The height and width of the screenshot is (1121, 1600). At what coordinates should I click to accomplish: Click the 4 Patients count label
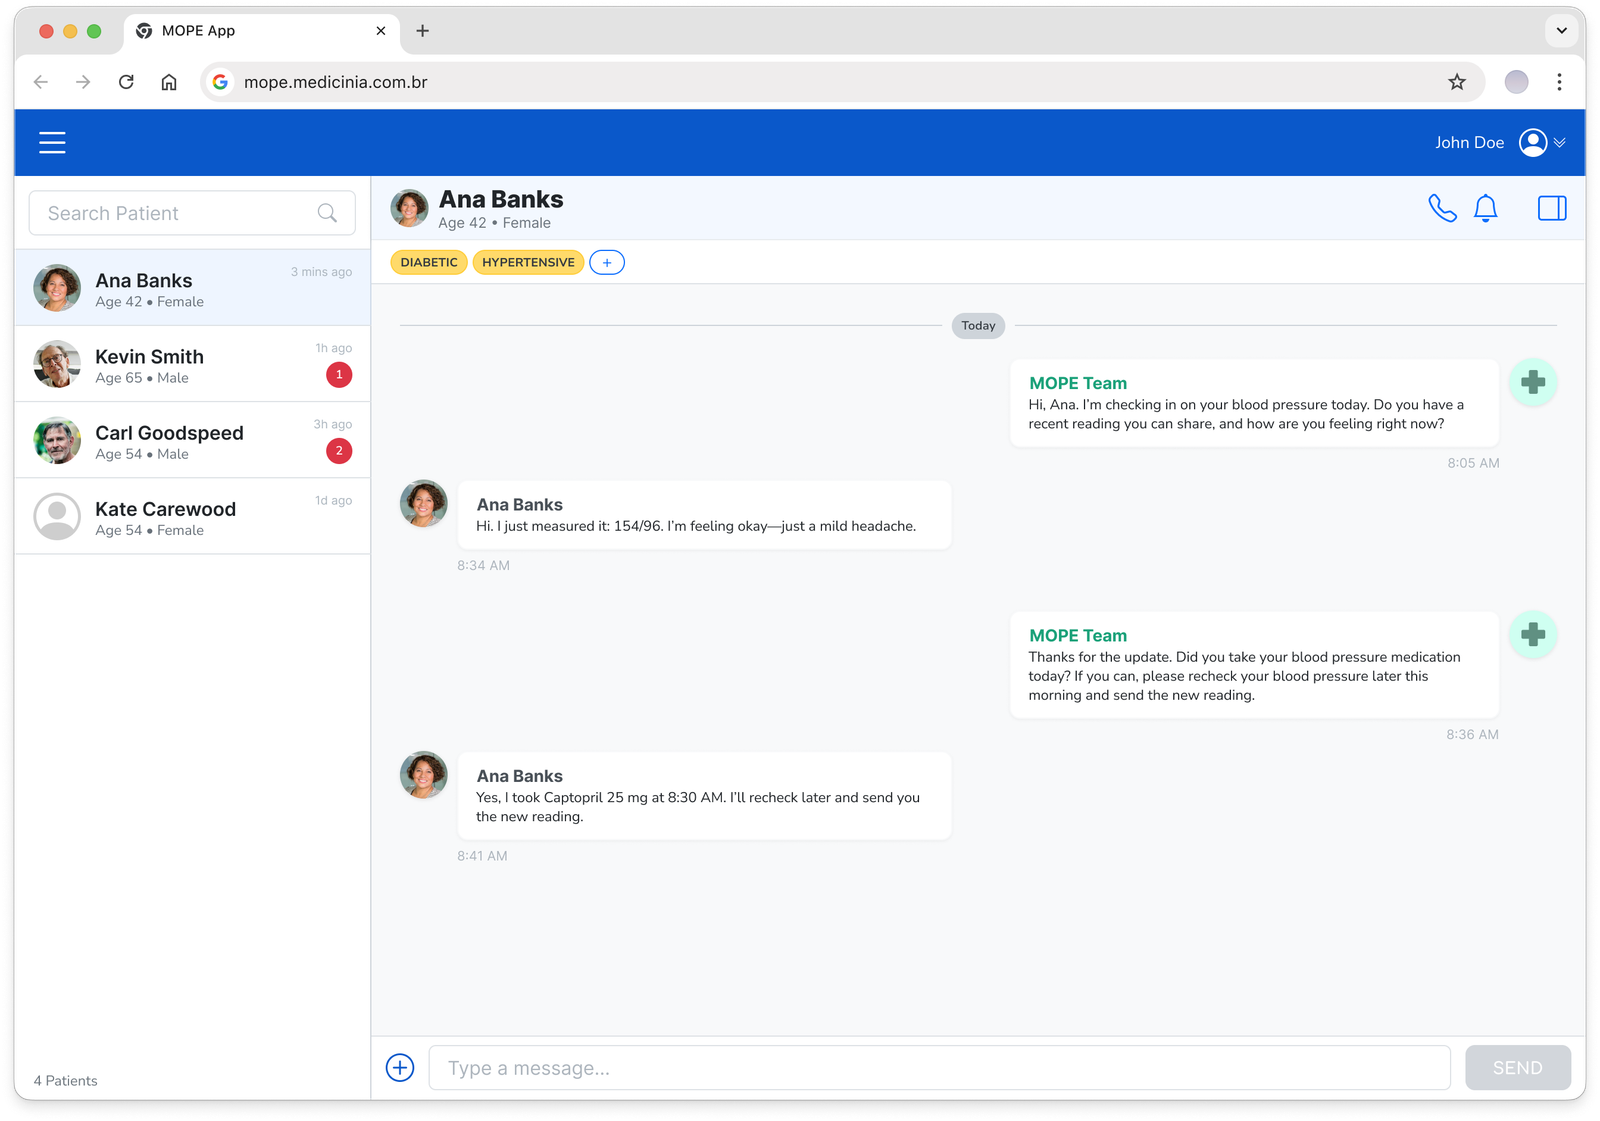click(66, 1081)
